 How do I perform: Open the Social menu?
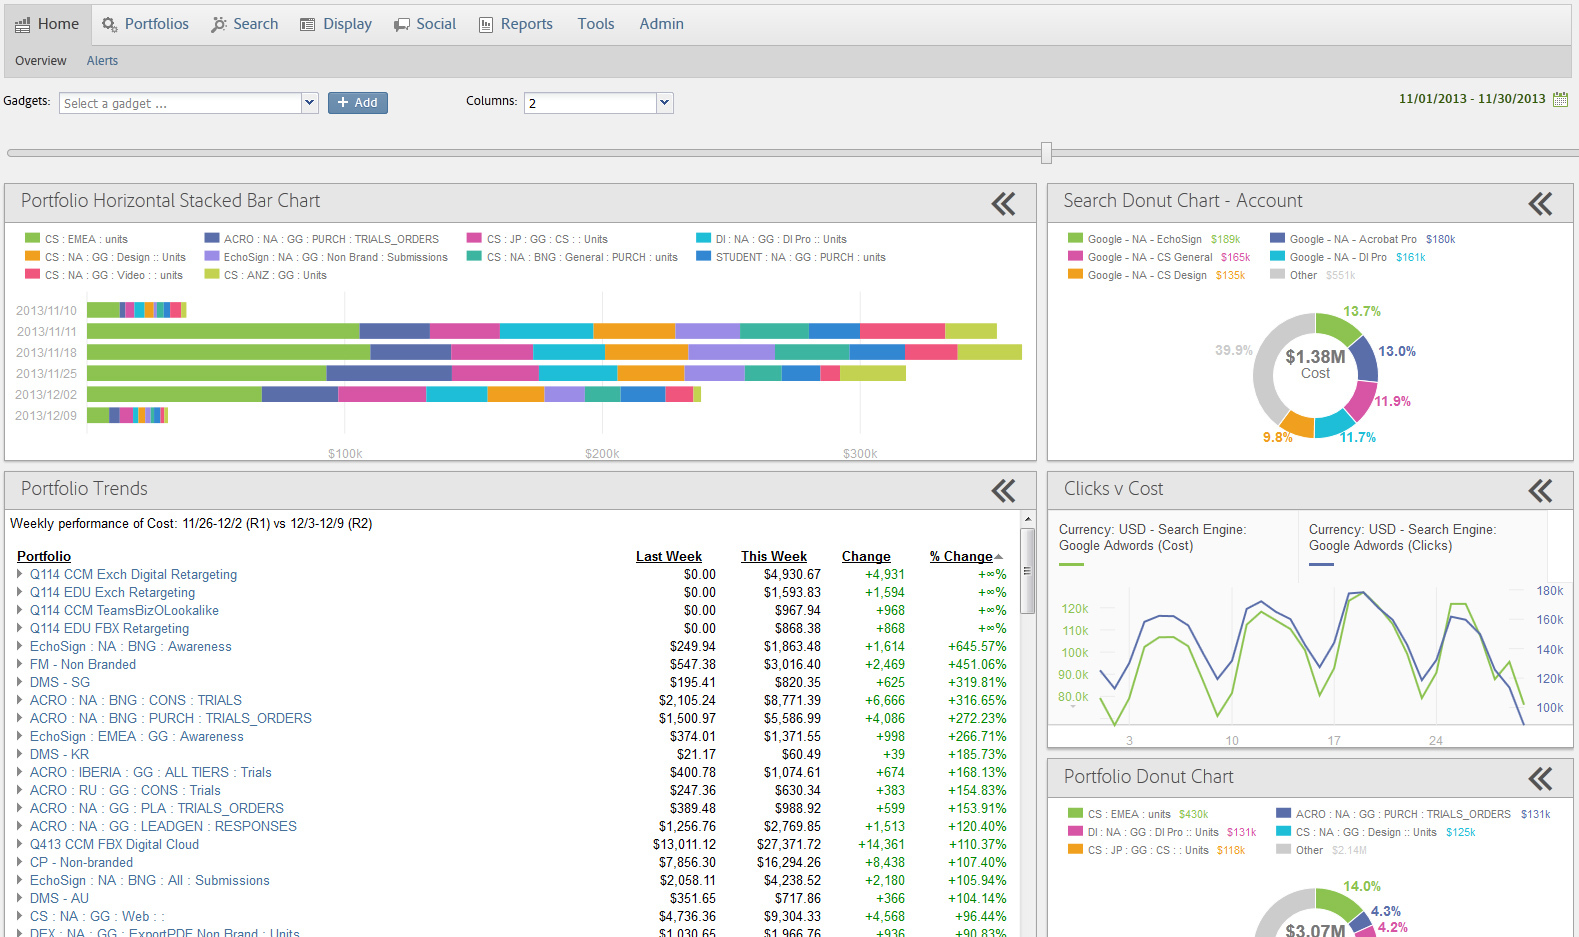425,24
